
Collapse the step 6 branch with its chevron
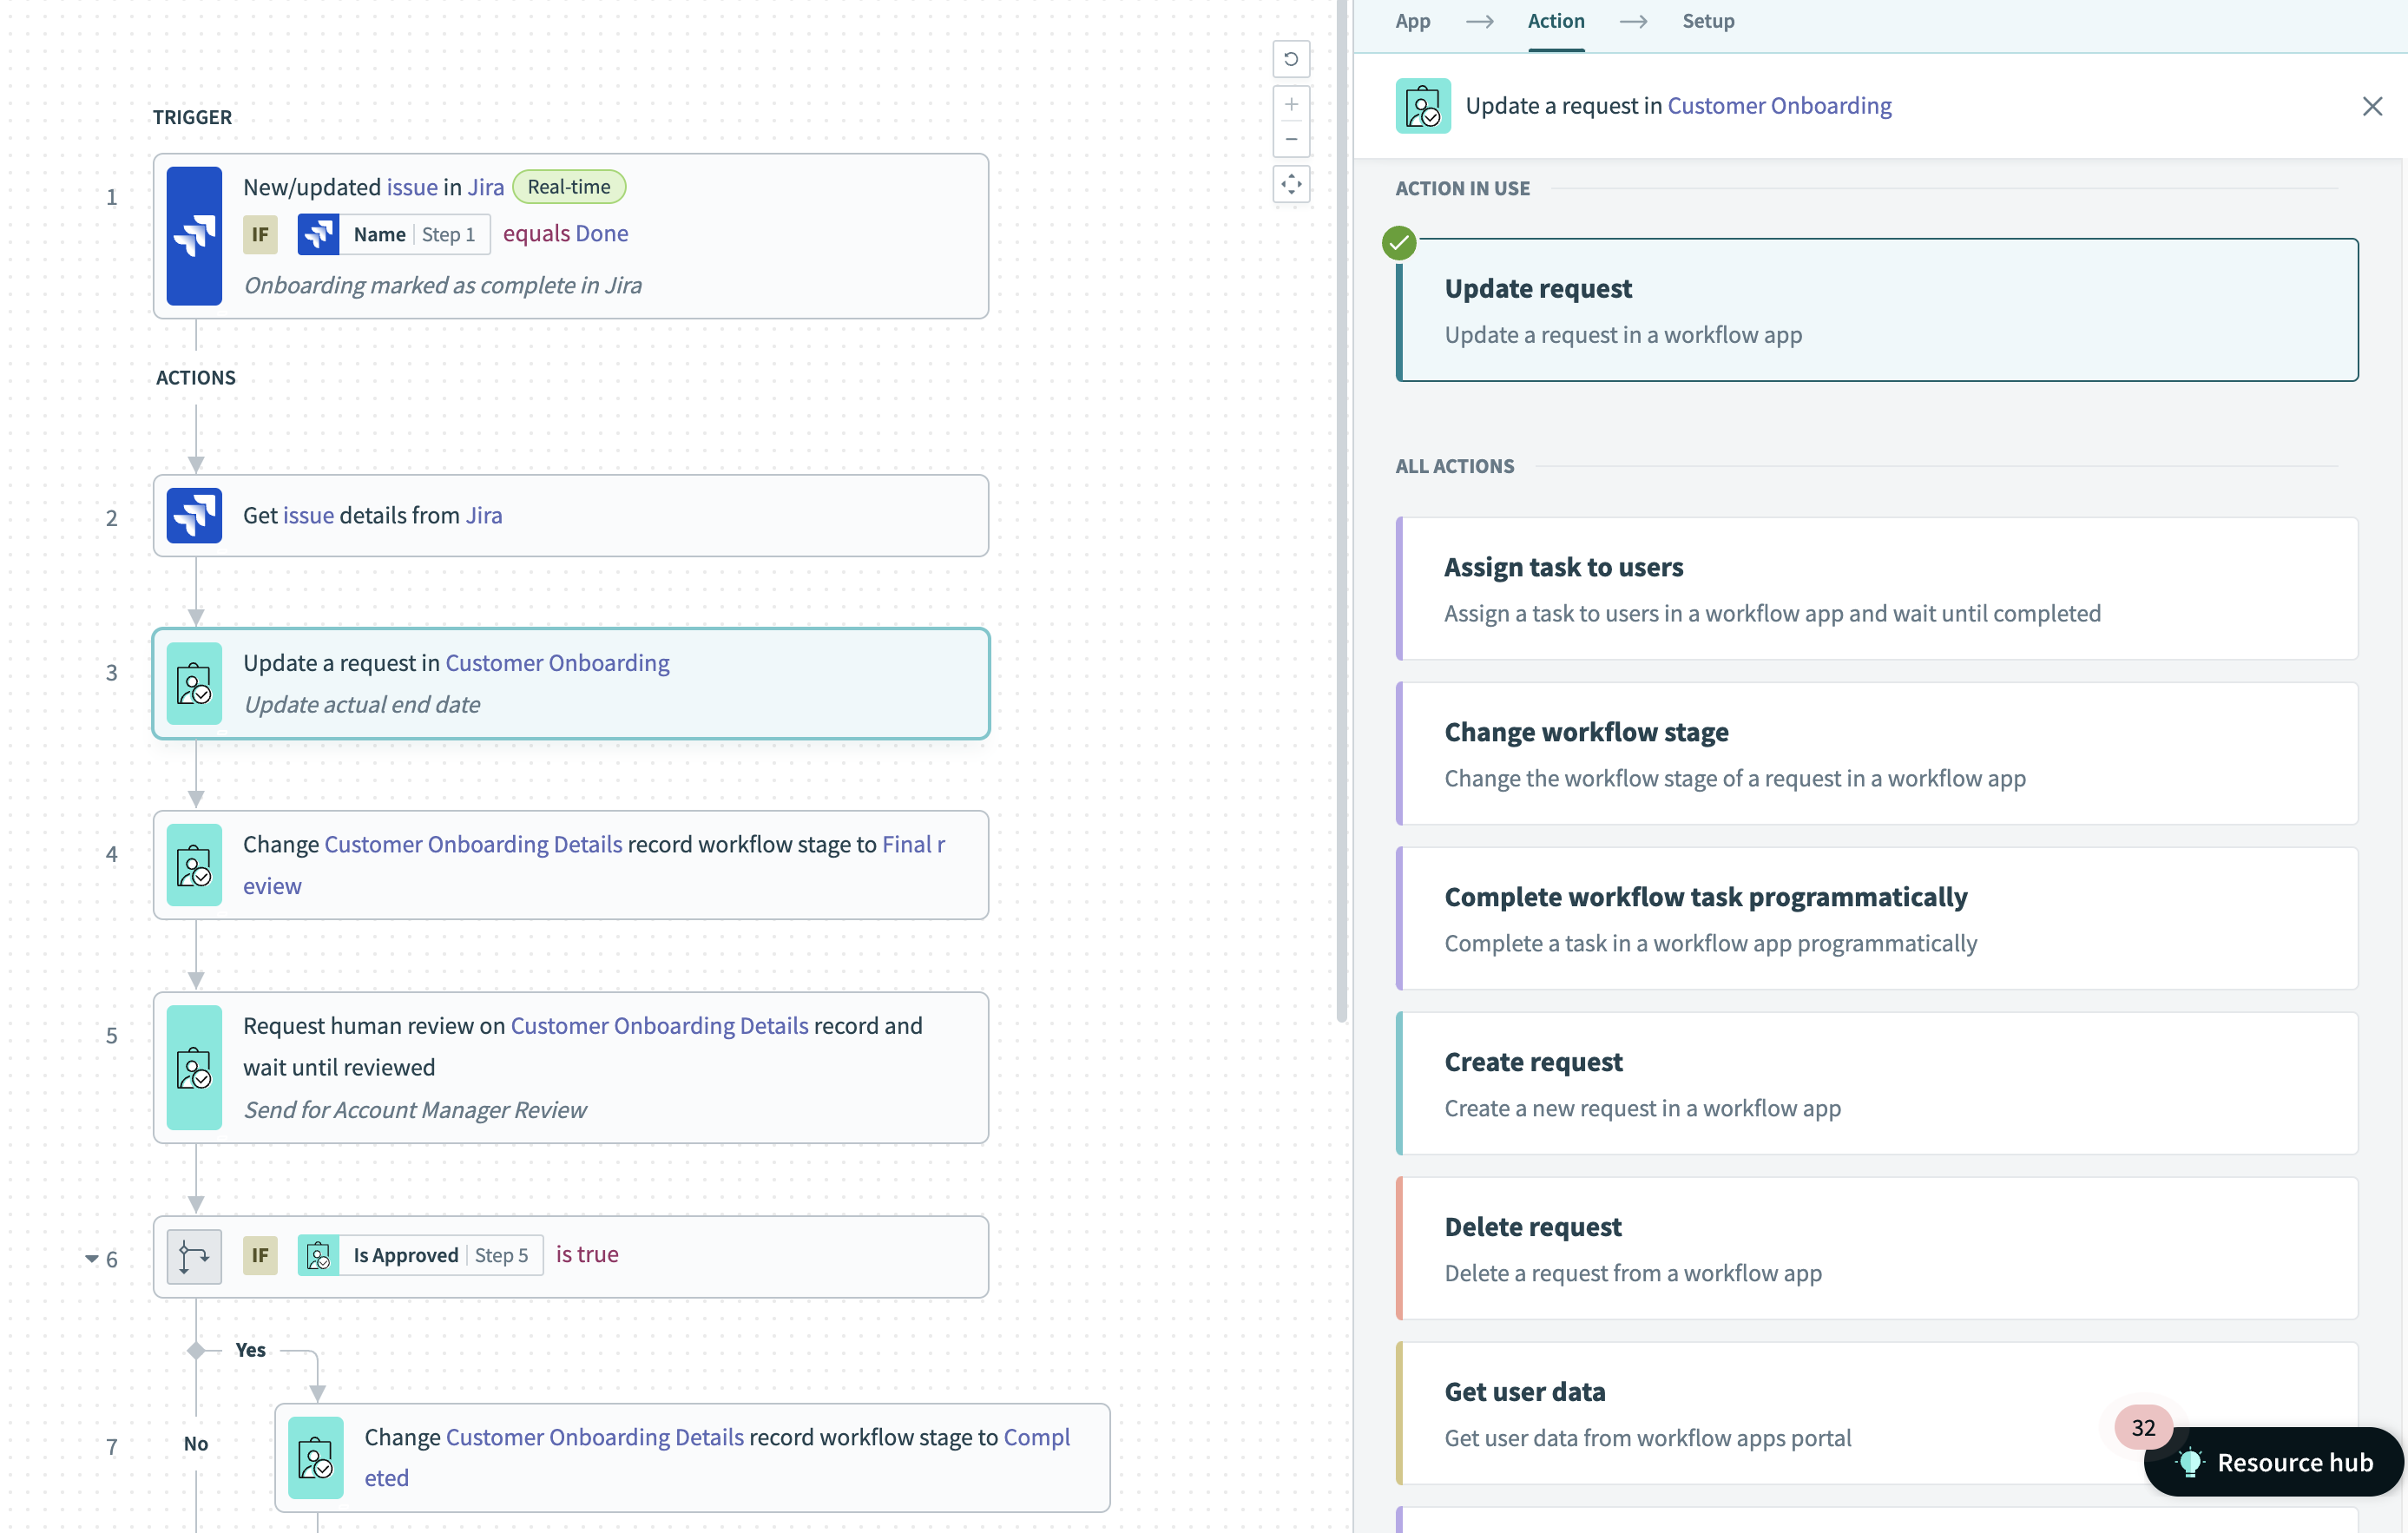[91, 1258]
